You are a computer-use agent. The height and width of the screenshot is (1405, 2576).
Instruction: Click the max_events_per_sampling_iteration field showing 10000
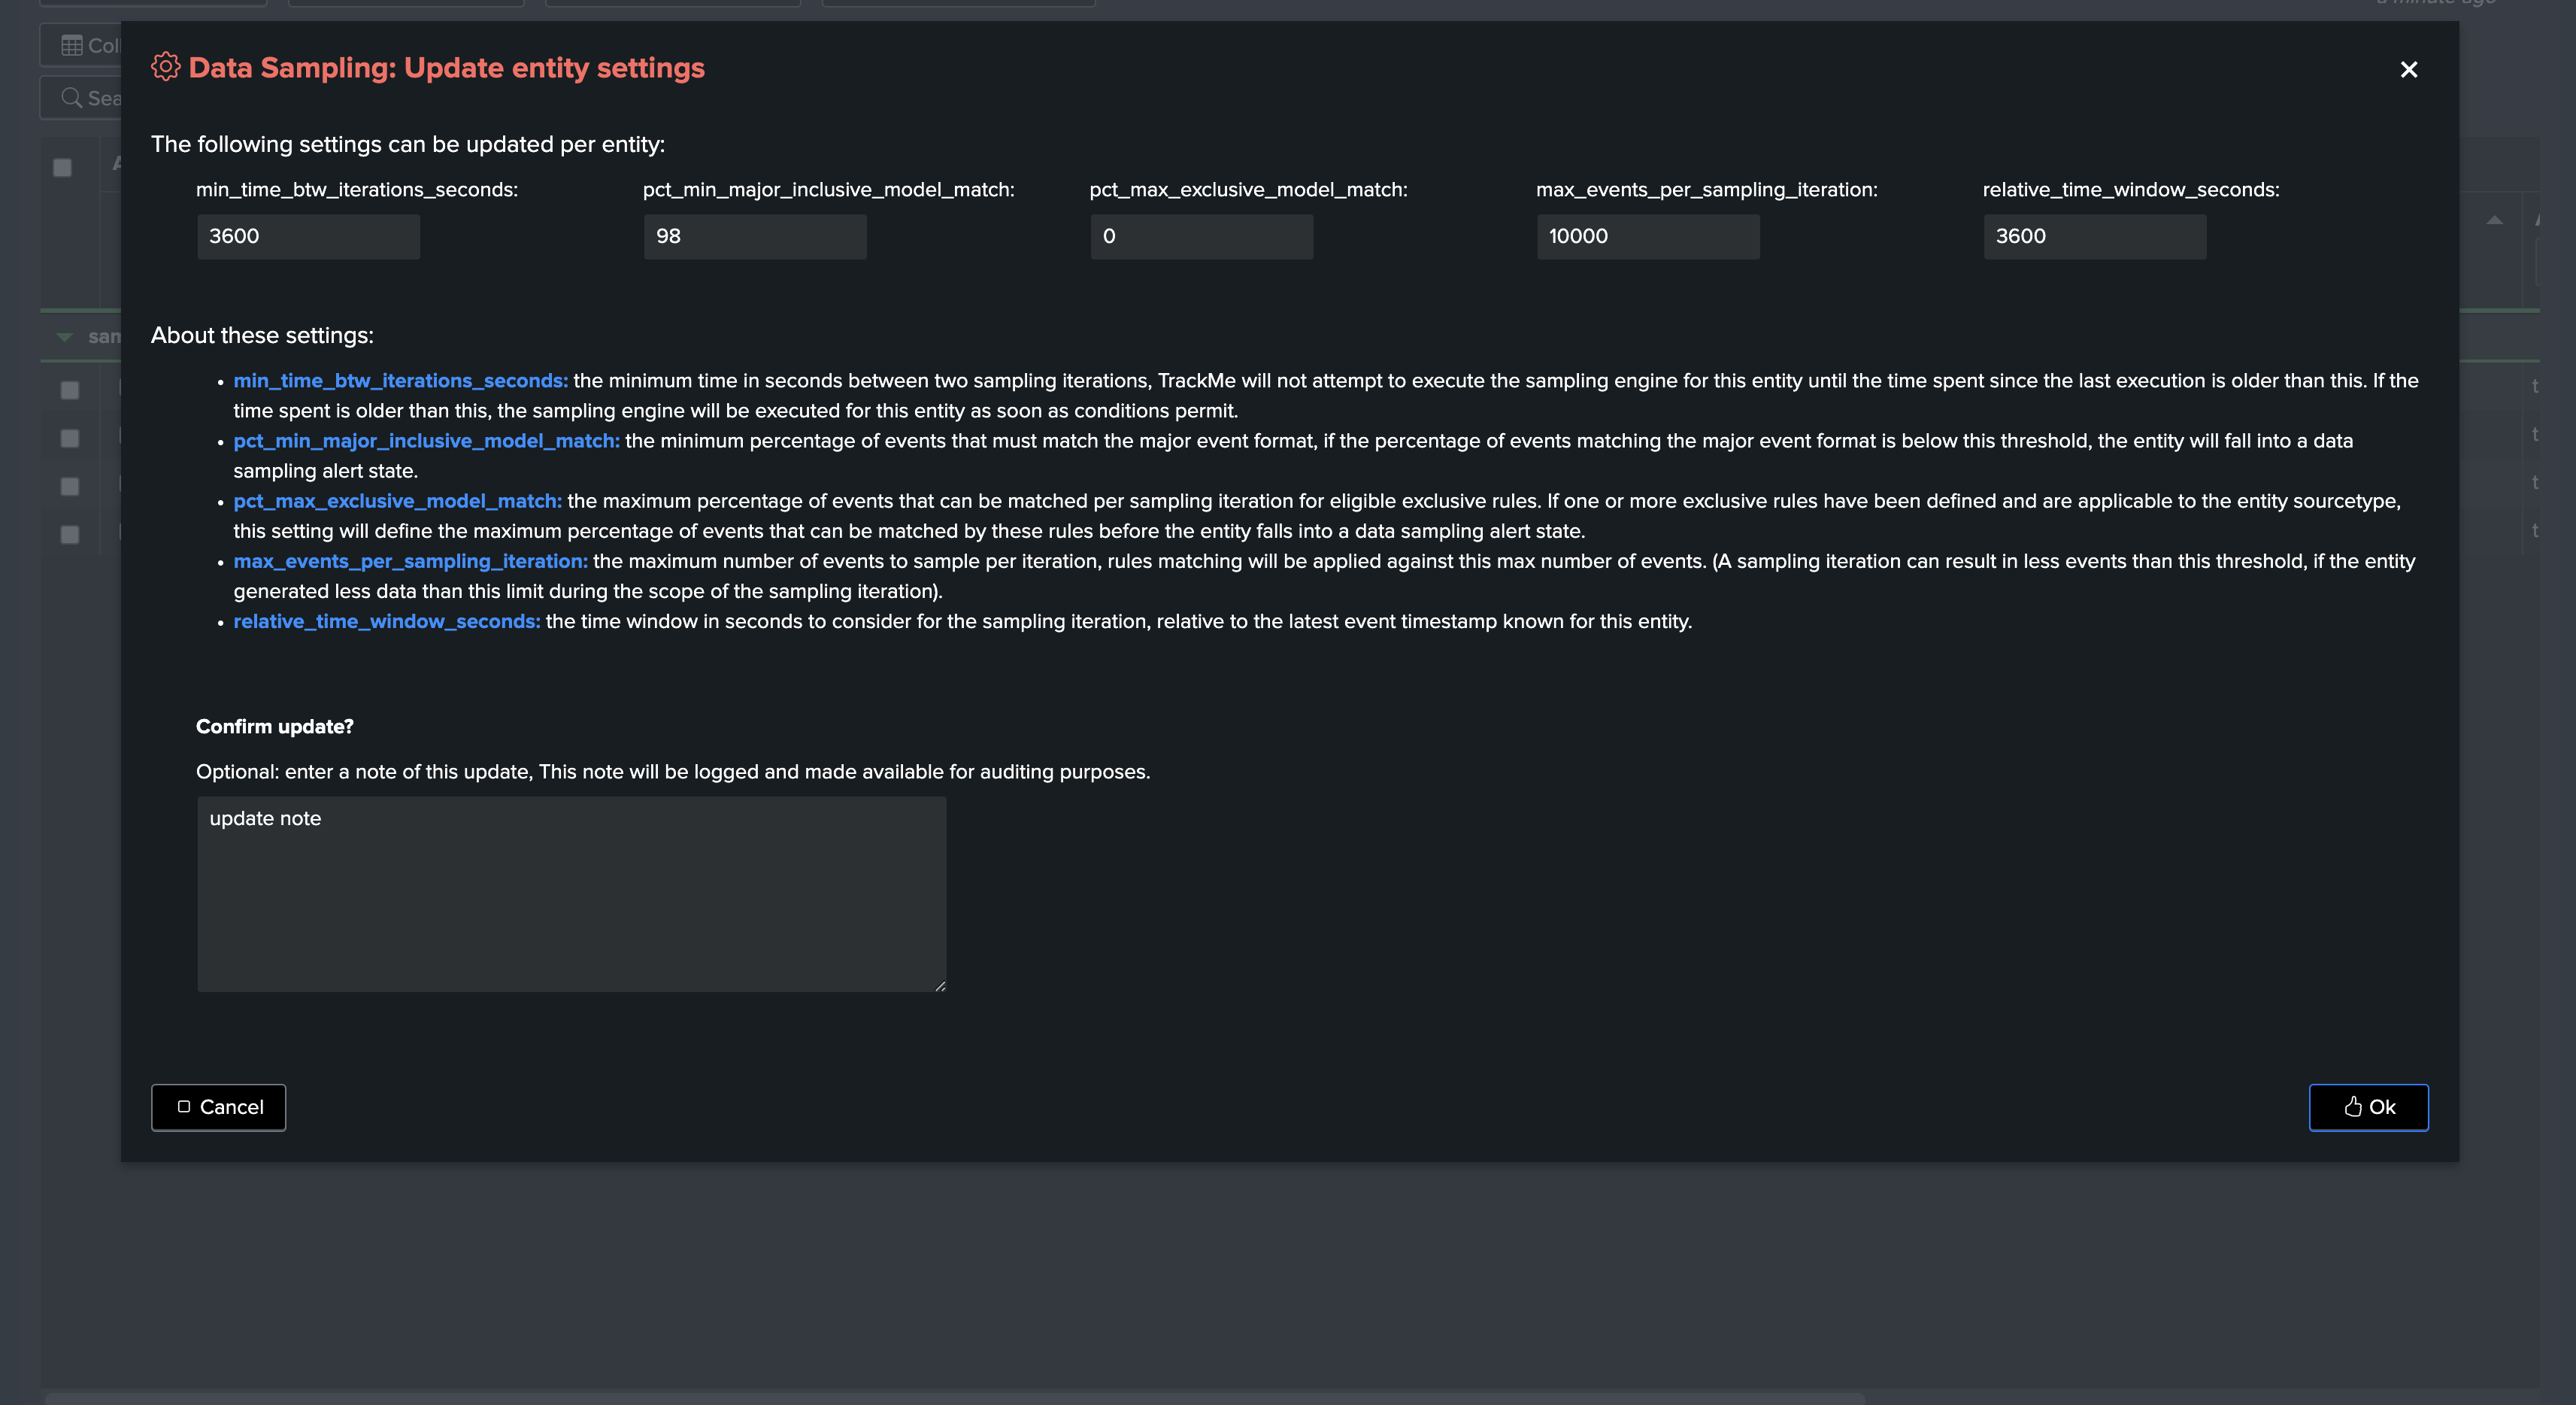pyautogui.click(x=1648, y=236)
